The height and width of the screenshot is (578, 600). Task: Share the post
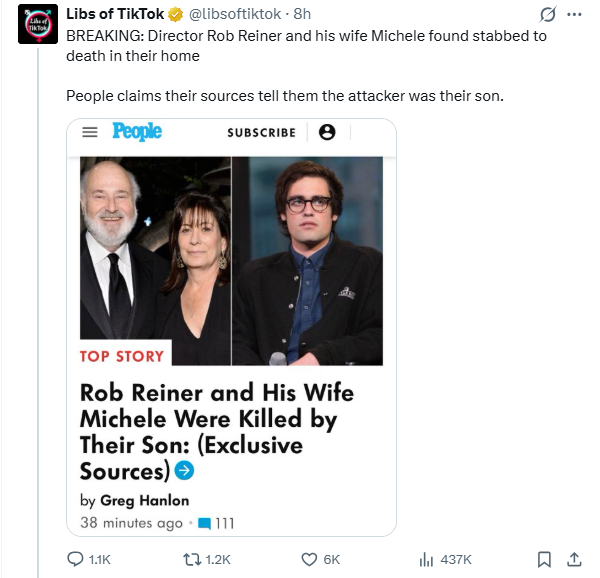click(x=574, y=559)
